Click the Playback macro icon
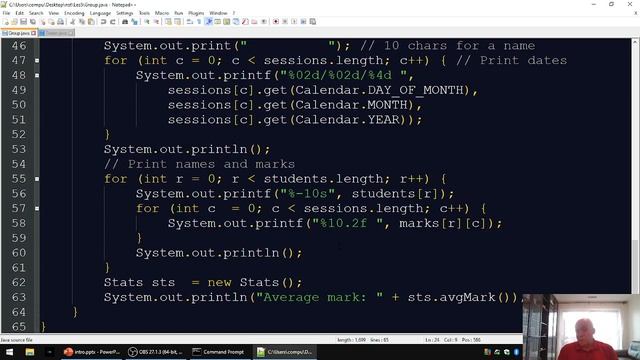This screenshot has width=640, height=360. coord(294,22)
